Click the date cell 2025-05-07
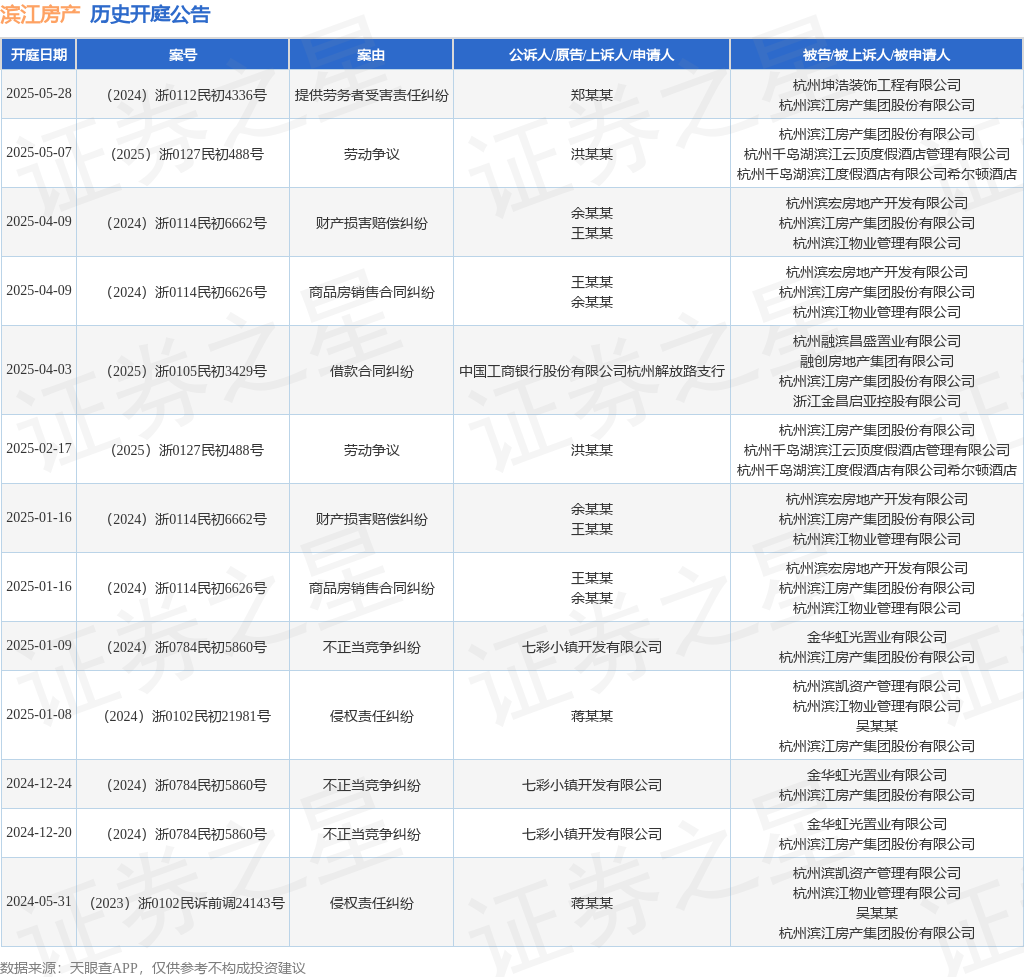 tap(39, 152)
